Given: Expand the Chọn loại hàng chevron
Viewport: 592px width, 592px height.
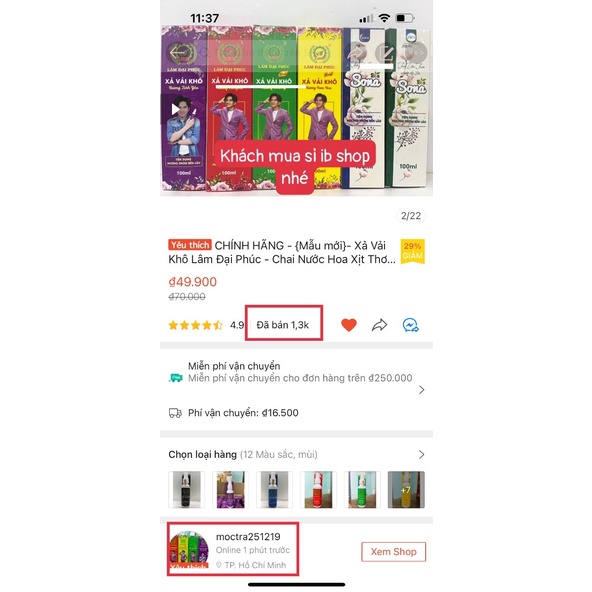Looking at the screenshot, I should pos(421,455).
